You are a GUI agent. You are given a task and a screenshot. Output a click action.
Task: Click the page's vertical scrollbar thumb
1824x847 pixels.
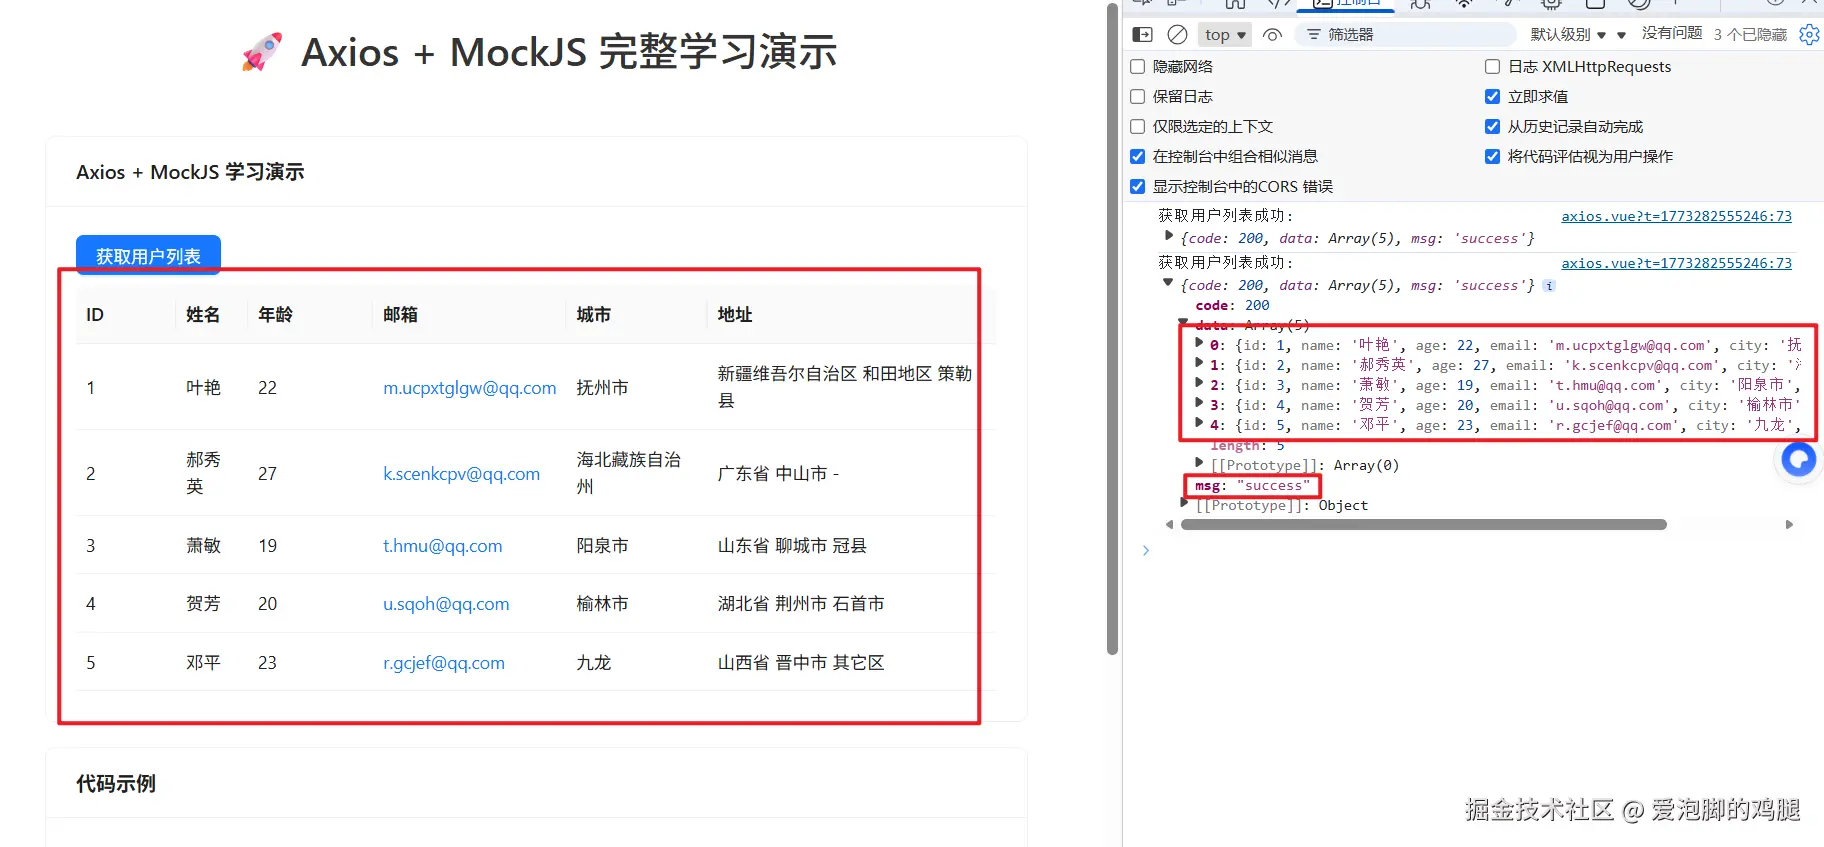(1112, 330)
